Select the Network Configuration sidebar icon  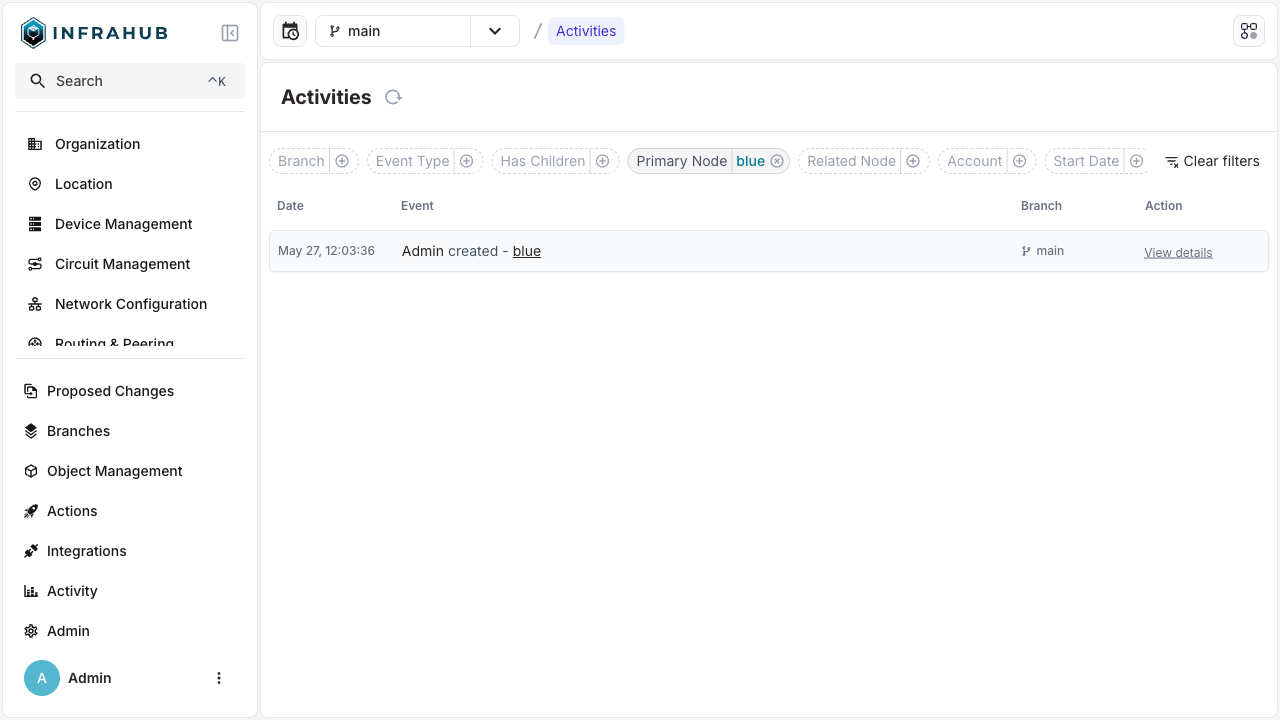(34, 304)
